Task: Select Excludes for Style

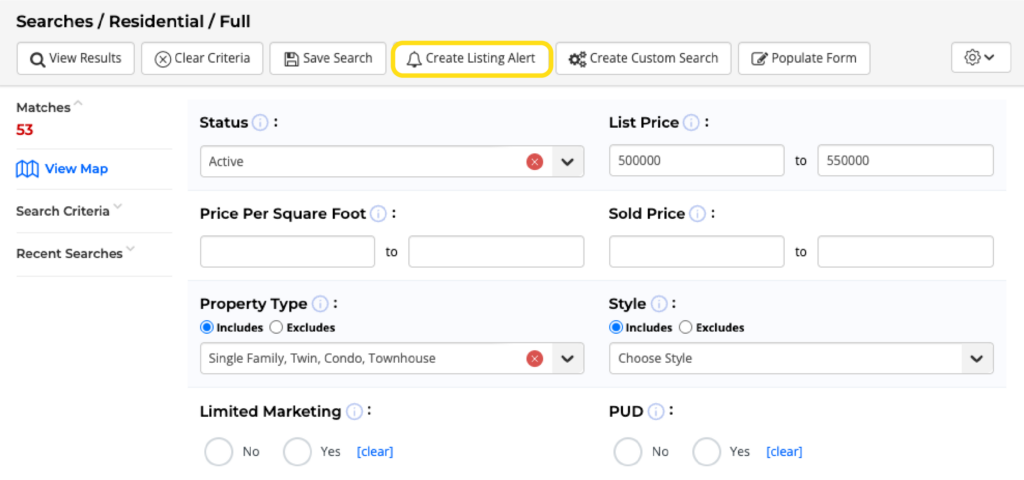Action: pyautogui.click(x=686, y=327)
